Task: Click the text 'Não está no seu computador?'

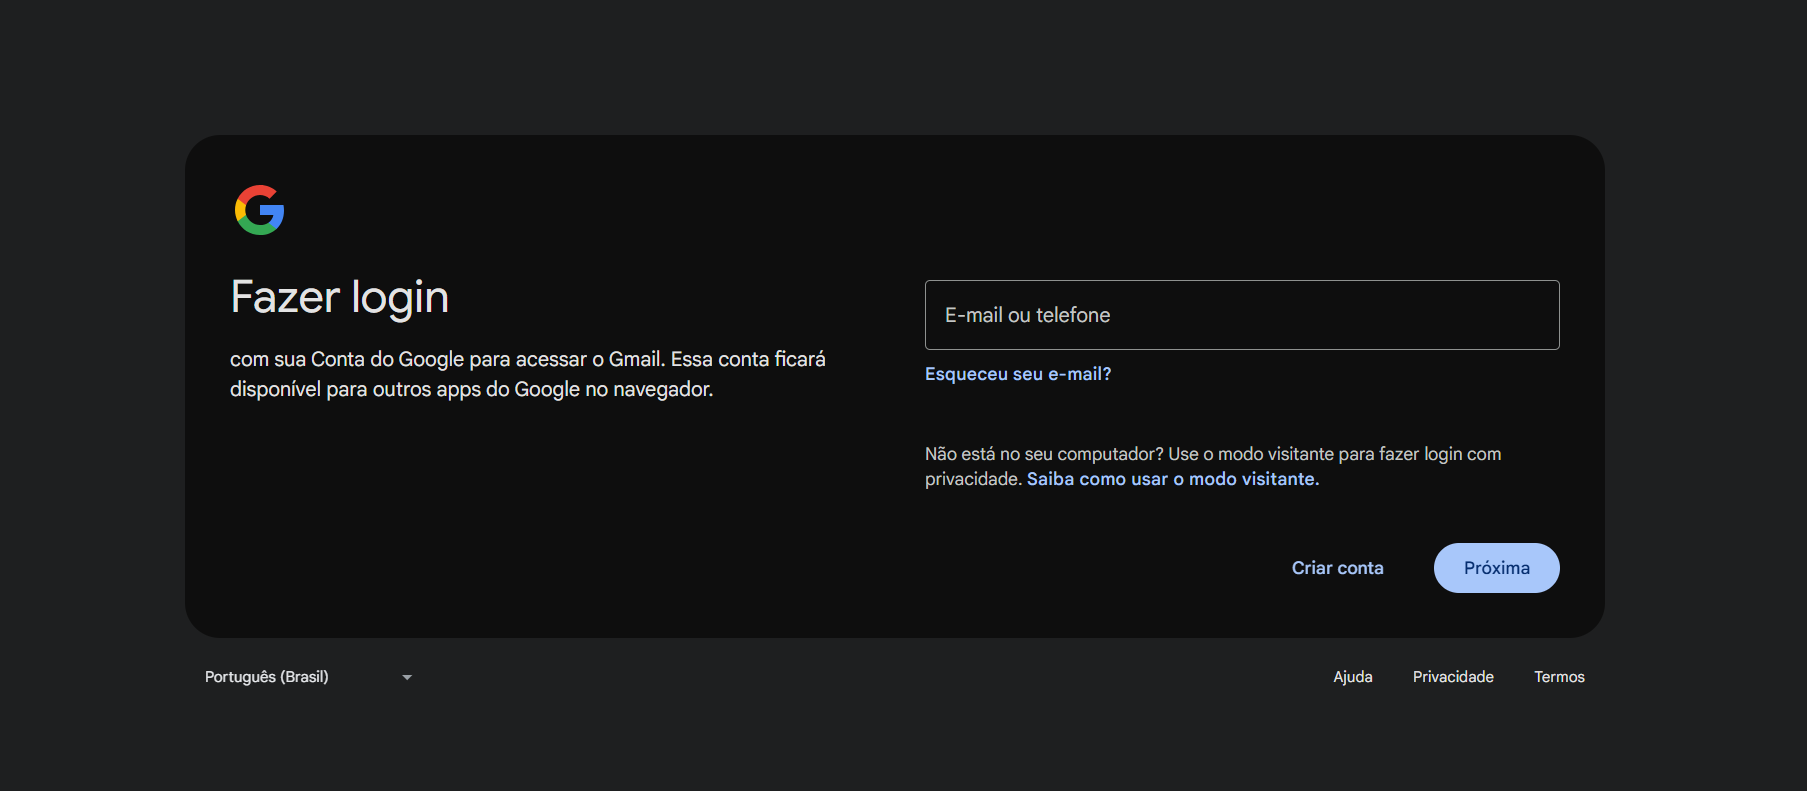Action: click(x=1044, y=454)
